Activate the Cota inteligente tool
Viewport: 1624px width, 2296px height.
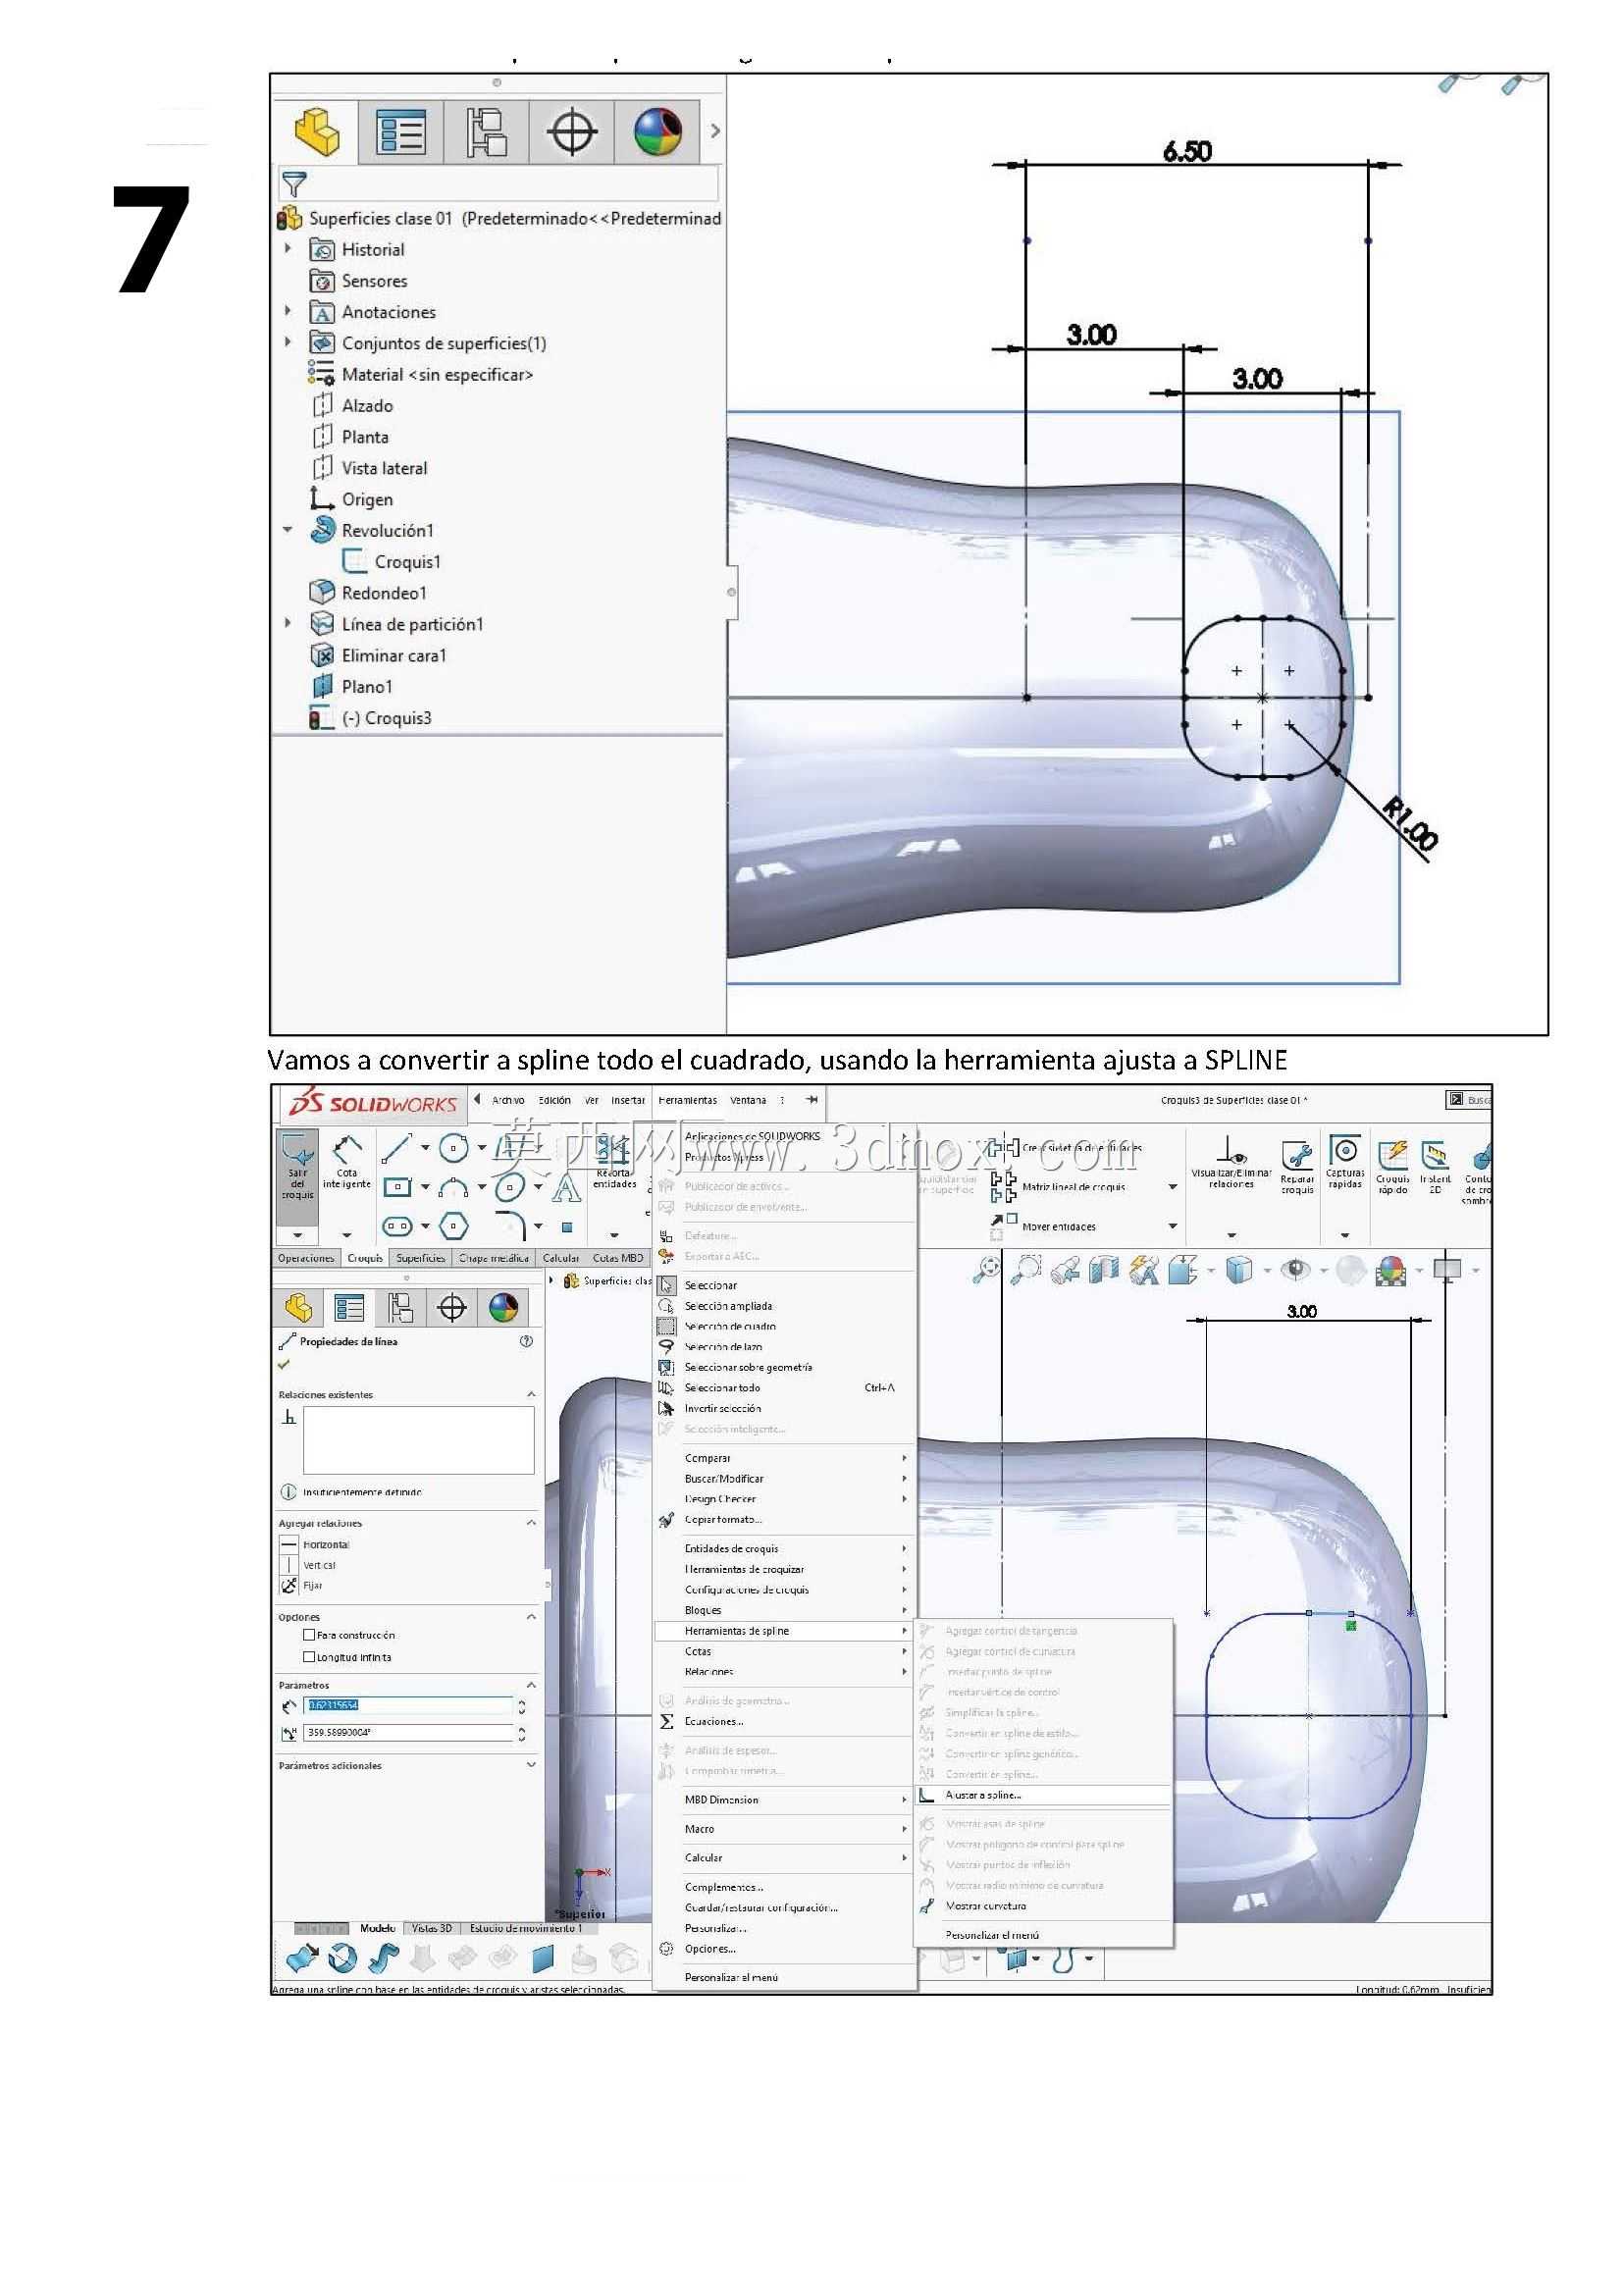347,1163
